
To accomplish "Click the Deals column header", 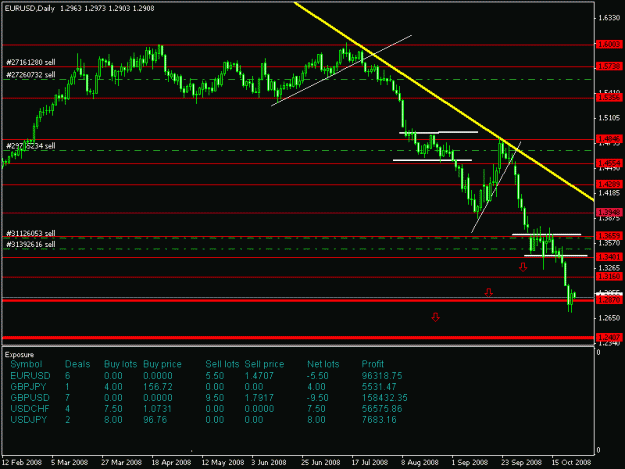I will [77, 364].
